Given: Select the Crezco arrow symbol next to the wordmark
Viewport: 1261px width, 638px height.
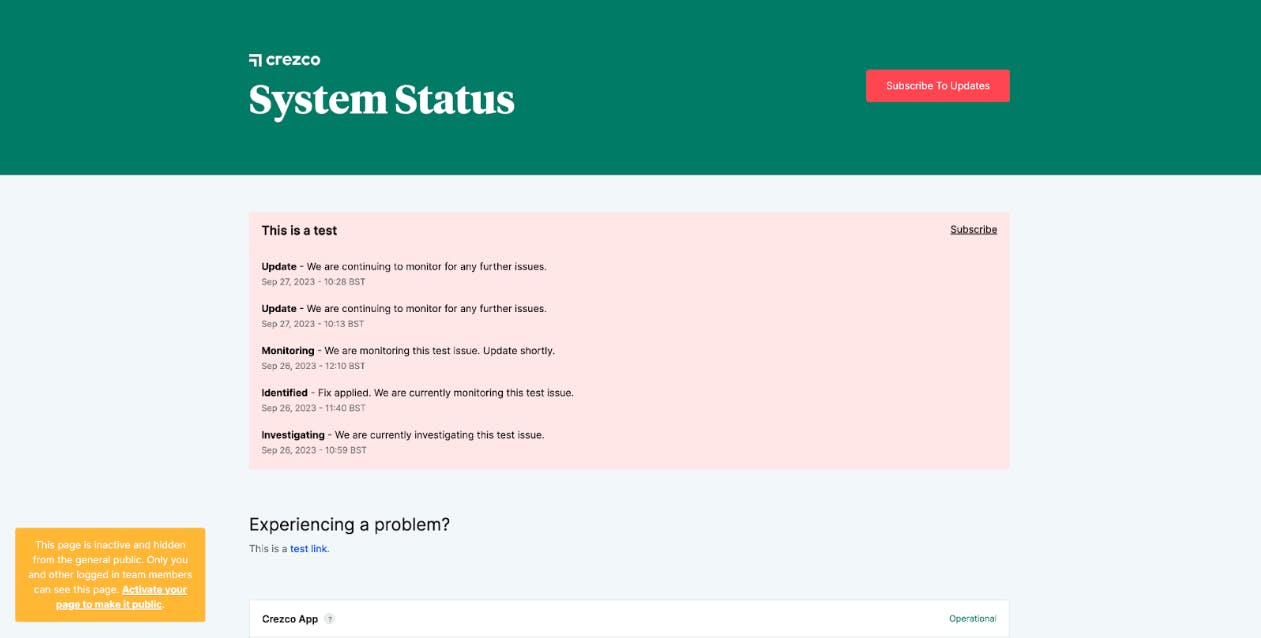Looking at the screenshot, I should (x=254, y=59).
